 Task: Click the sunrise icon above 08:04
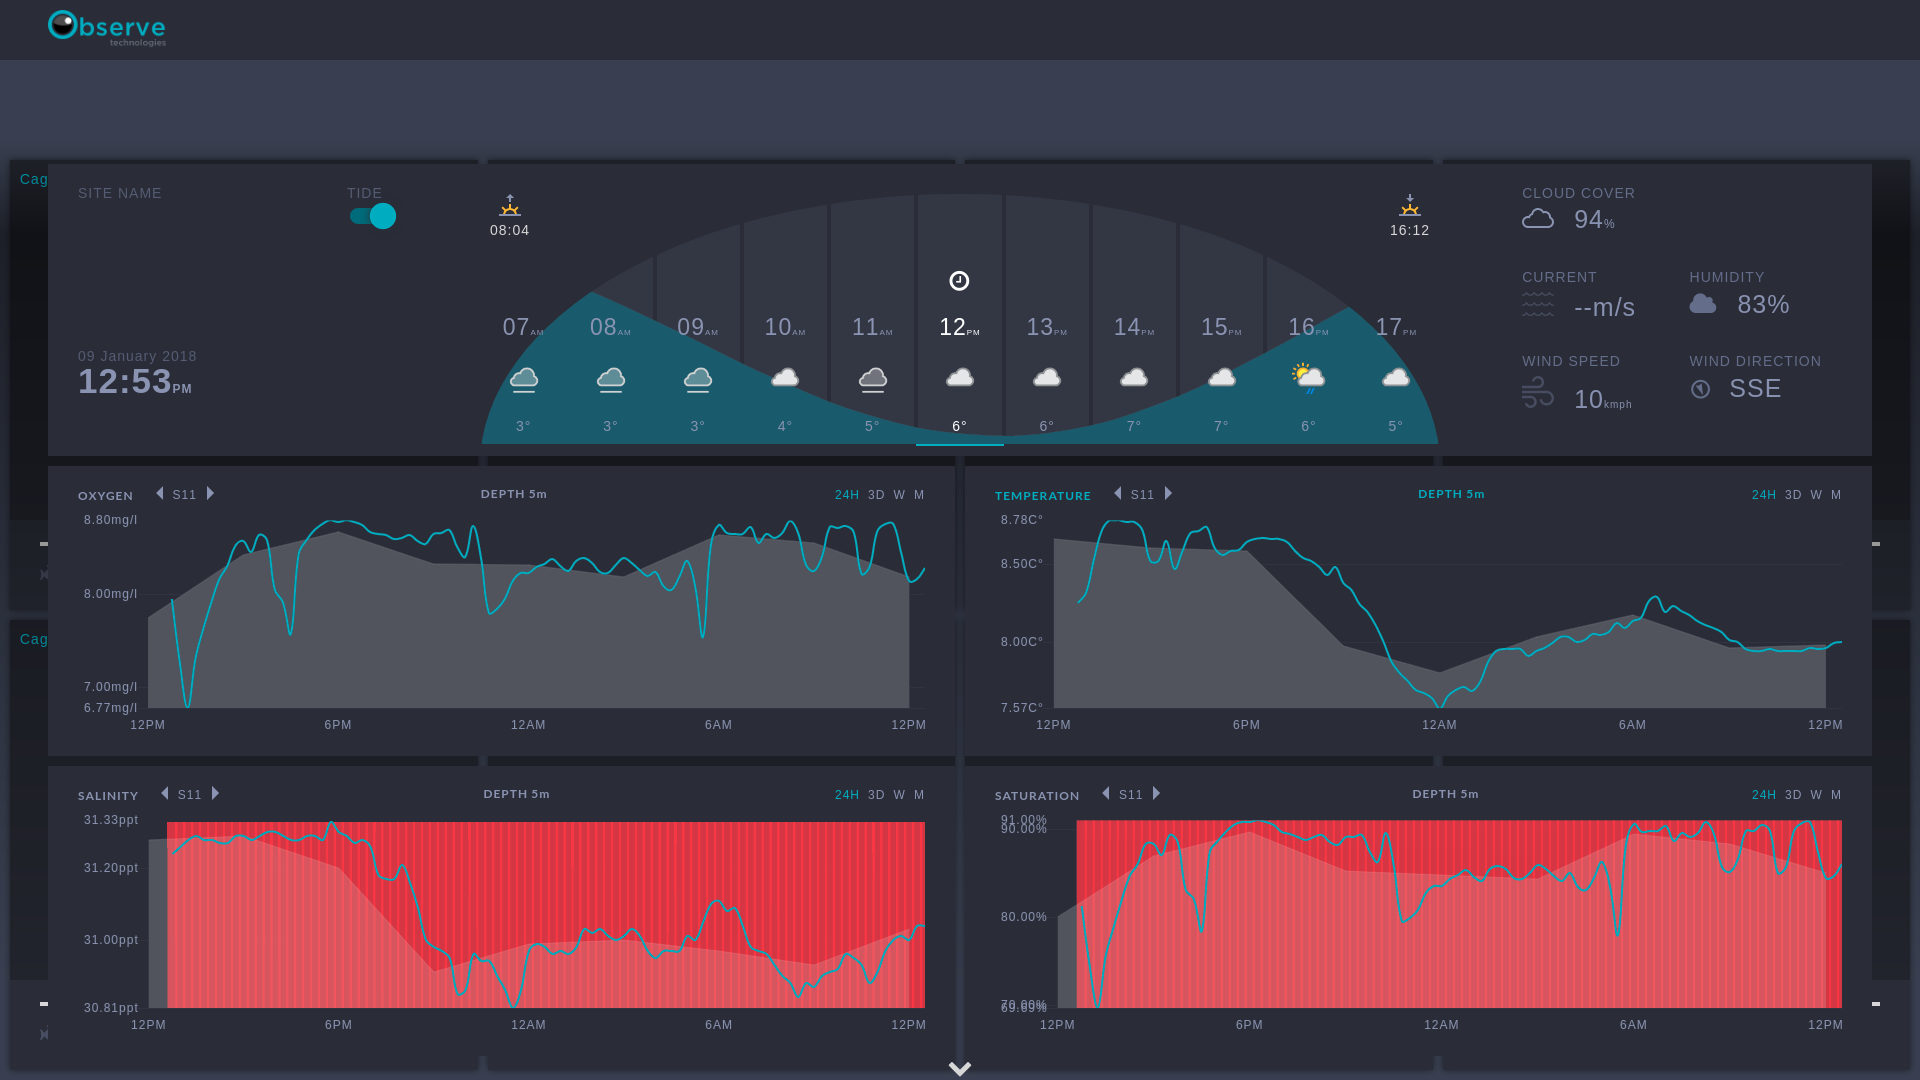coord(510,206)
